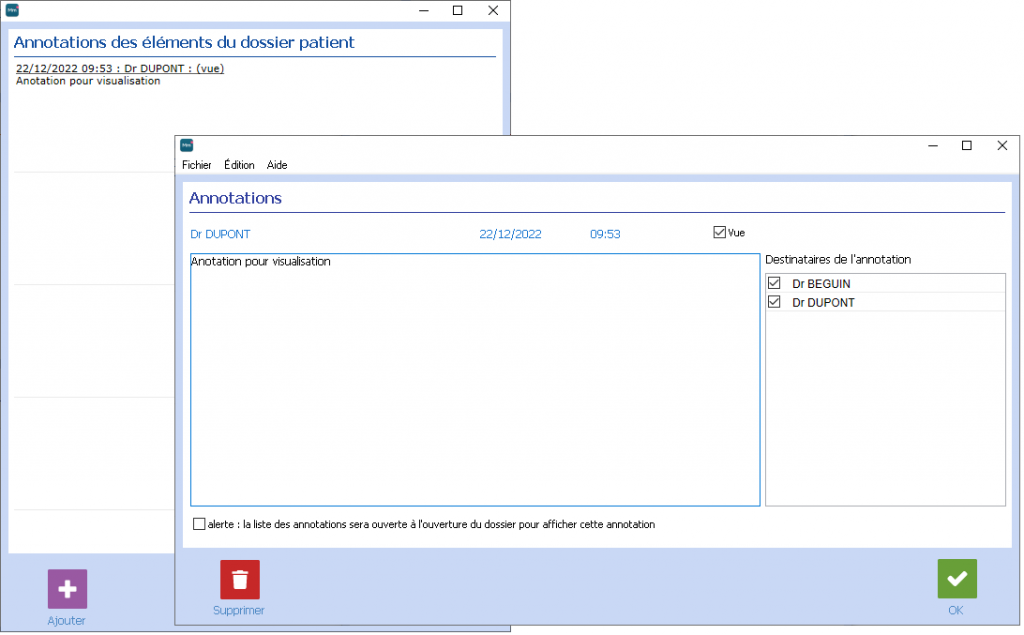Open the Édition menu
Viewport: 1024px width, 635px height.
click(240, 165)
